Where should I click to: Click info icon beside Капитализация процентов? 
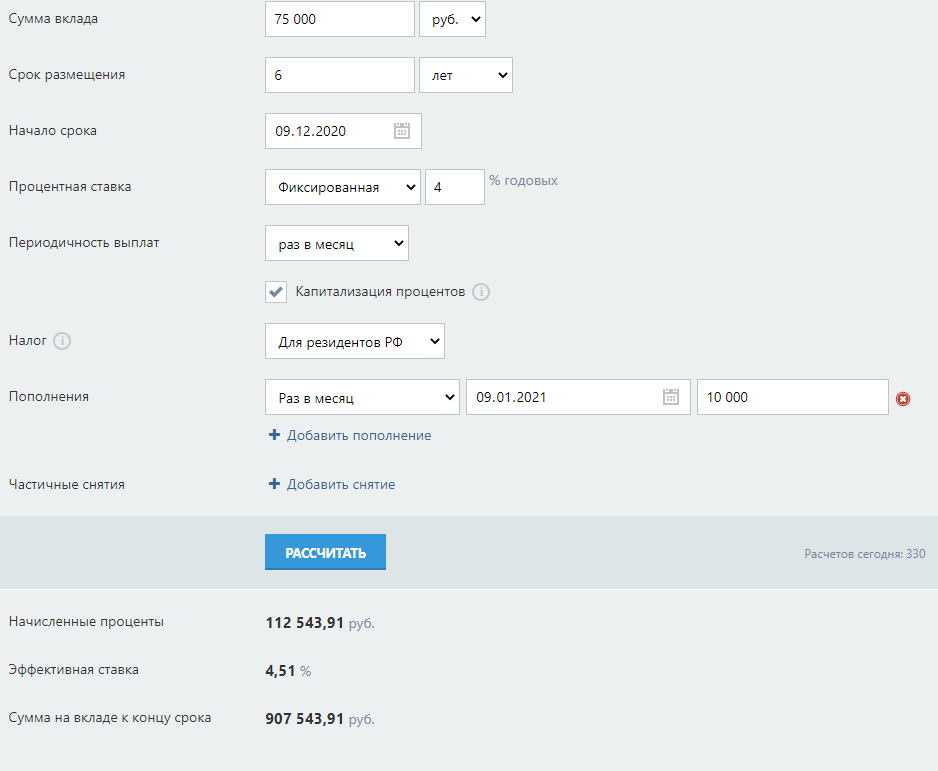coord(480,292)
